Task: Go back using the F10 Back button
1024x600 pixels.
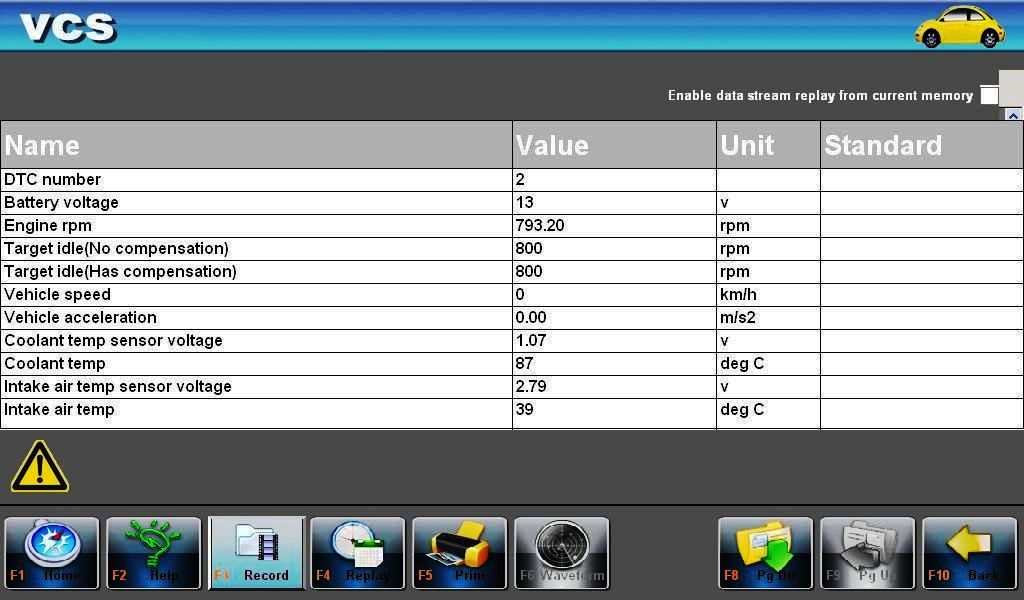Action: click(969, 554)
